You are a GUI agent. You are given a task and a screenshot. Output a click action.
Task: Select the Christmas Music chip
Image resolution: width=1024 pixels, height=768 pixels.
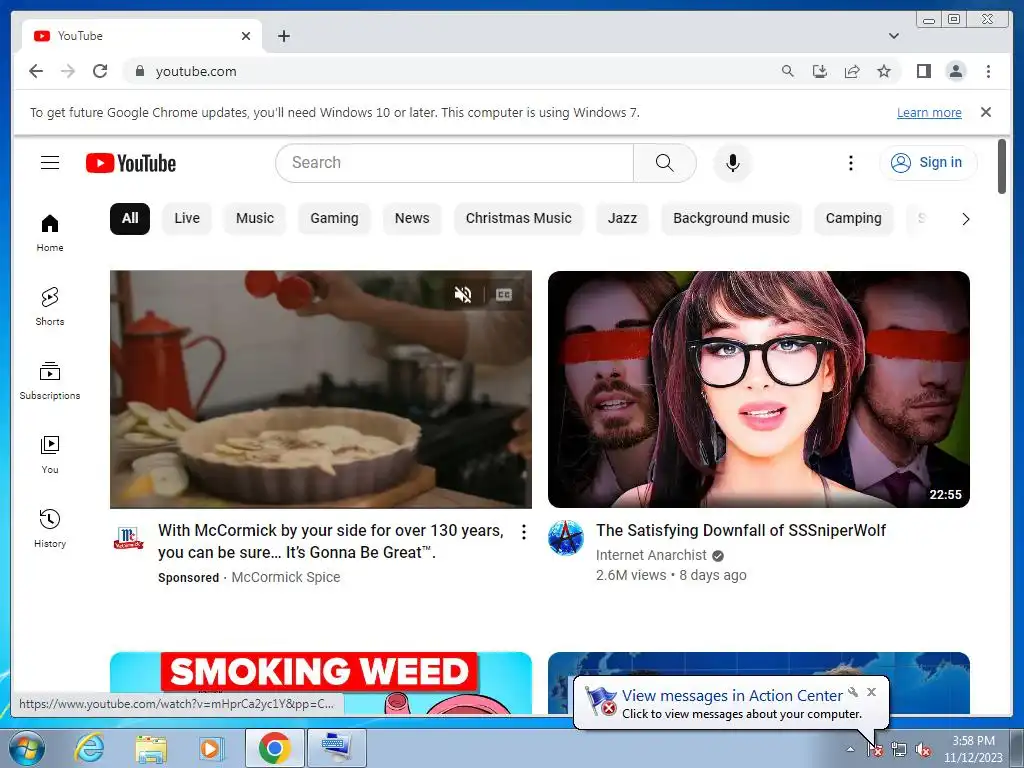(x=519, y=218)
